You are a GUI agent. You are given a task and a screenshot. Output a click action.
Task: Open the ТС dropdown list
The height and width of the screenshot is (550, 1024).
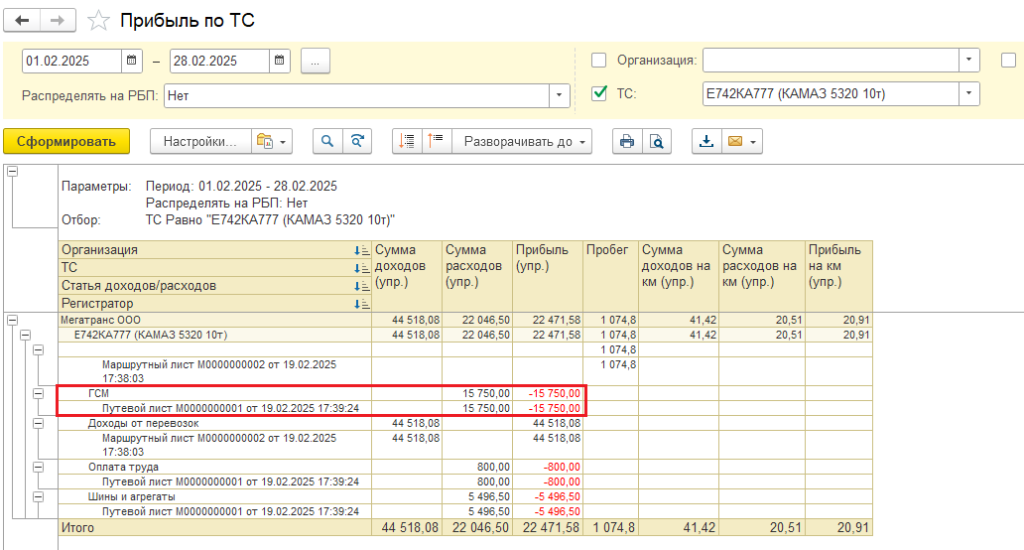point(969,93)
